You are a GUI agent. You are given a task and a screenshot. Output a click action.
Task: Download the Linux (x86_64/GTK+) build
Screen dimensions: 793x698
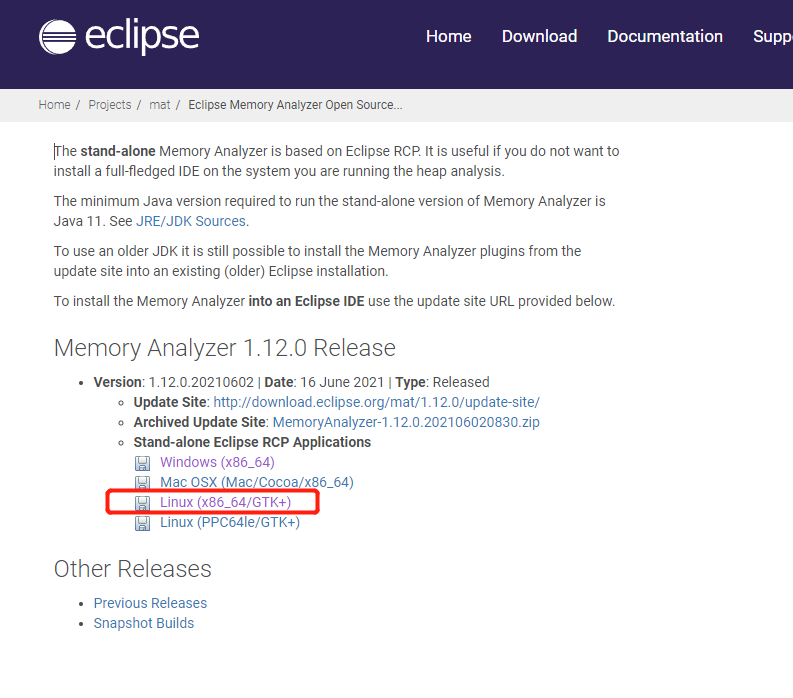point(226,502)
